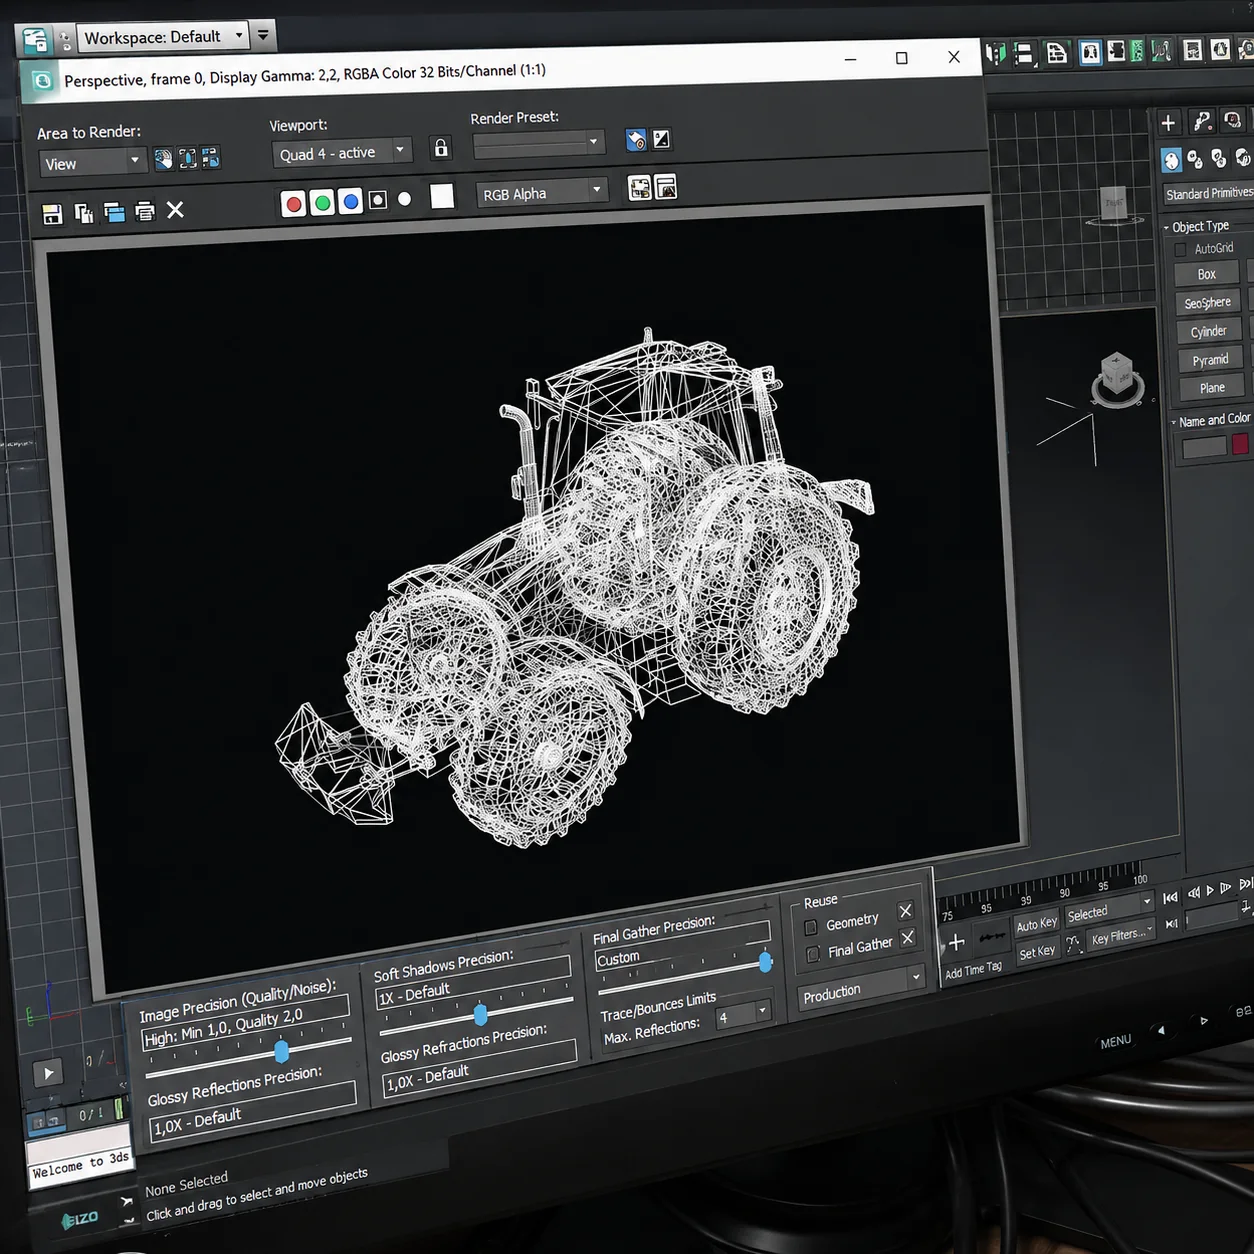This screenshot has width=1254, height=1254.
Task: Toggle the Blue channel button
Action: tap(350, 202)
